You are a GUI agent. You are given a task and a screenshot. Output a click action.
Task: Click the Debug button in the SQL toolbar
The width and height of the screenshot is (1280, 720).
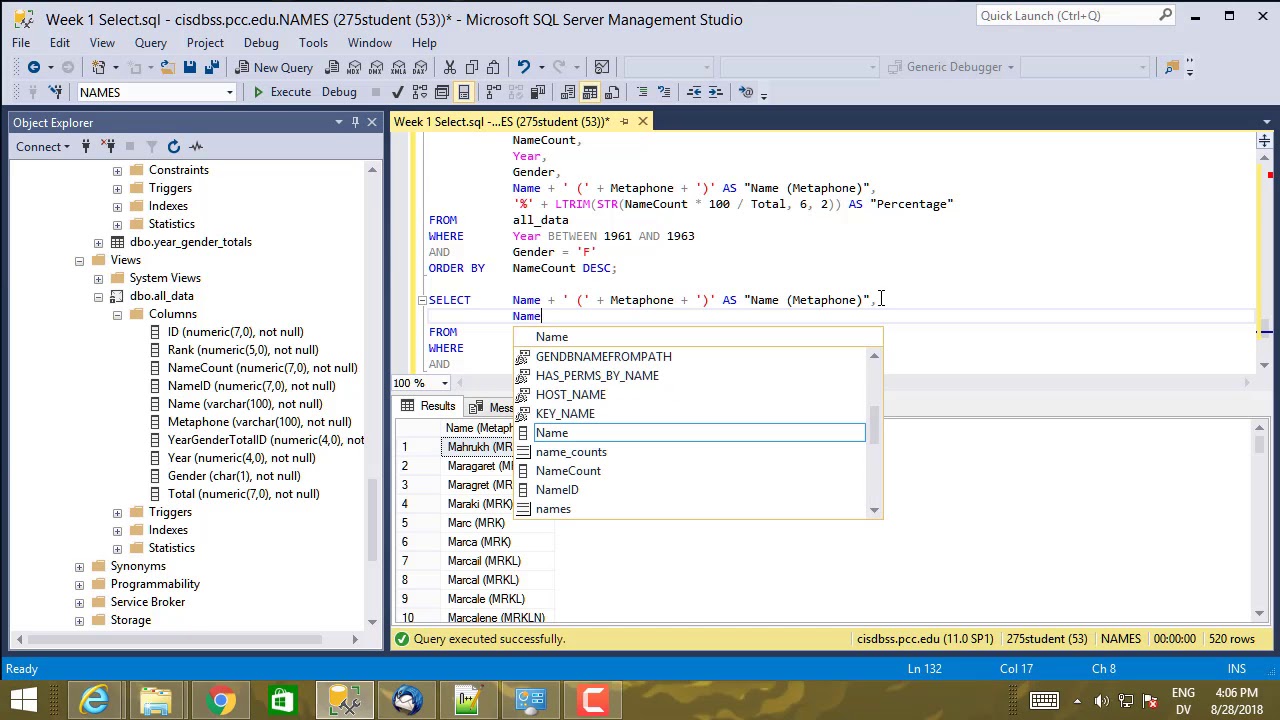339,92
